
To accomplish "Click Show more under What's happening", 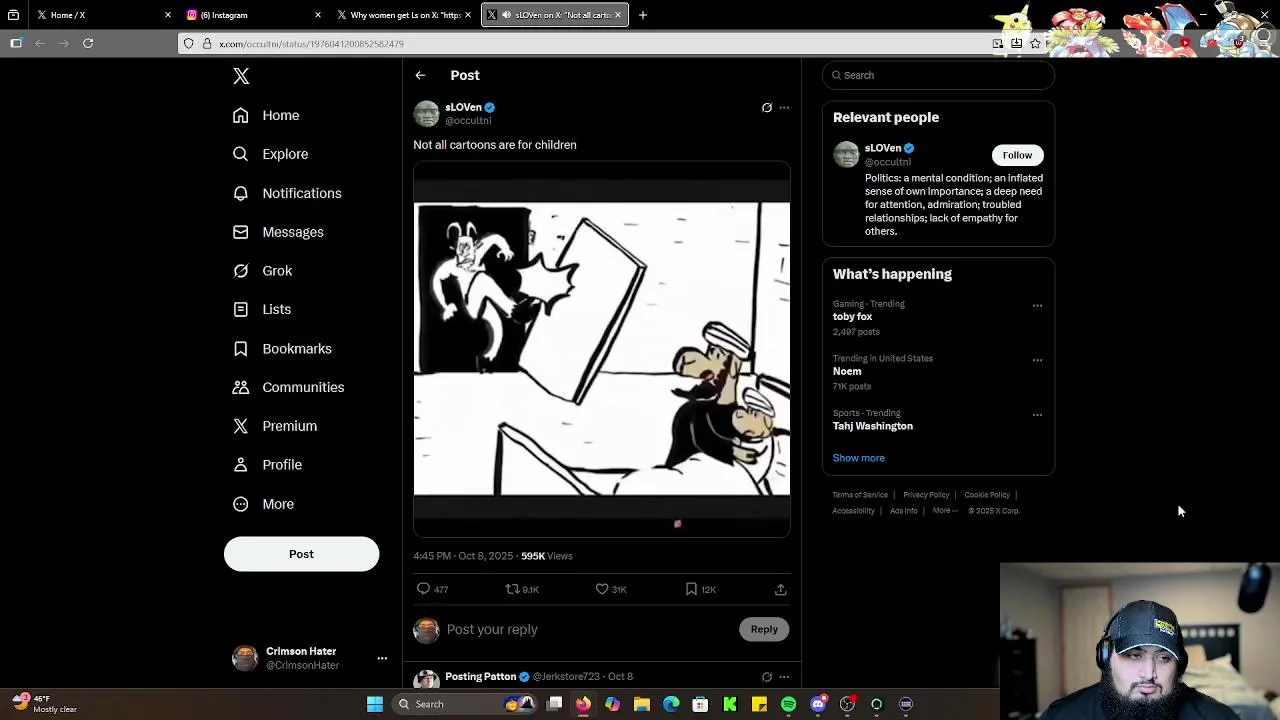I will (859, 458).
